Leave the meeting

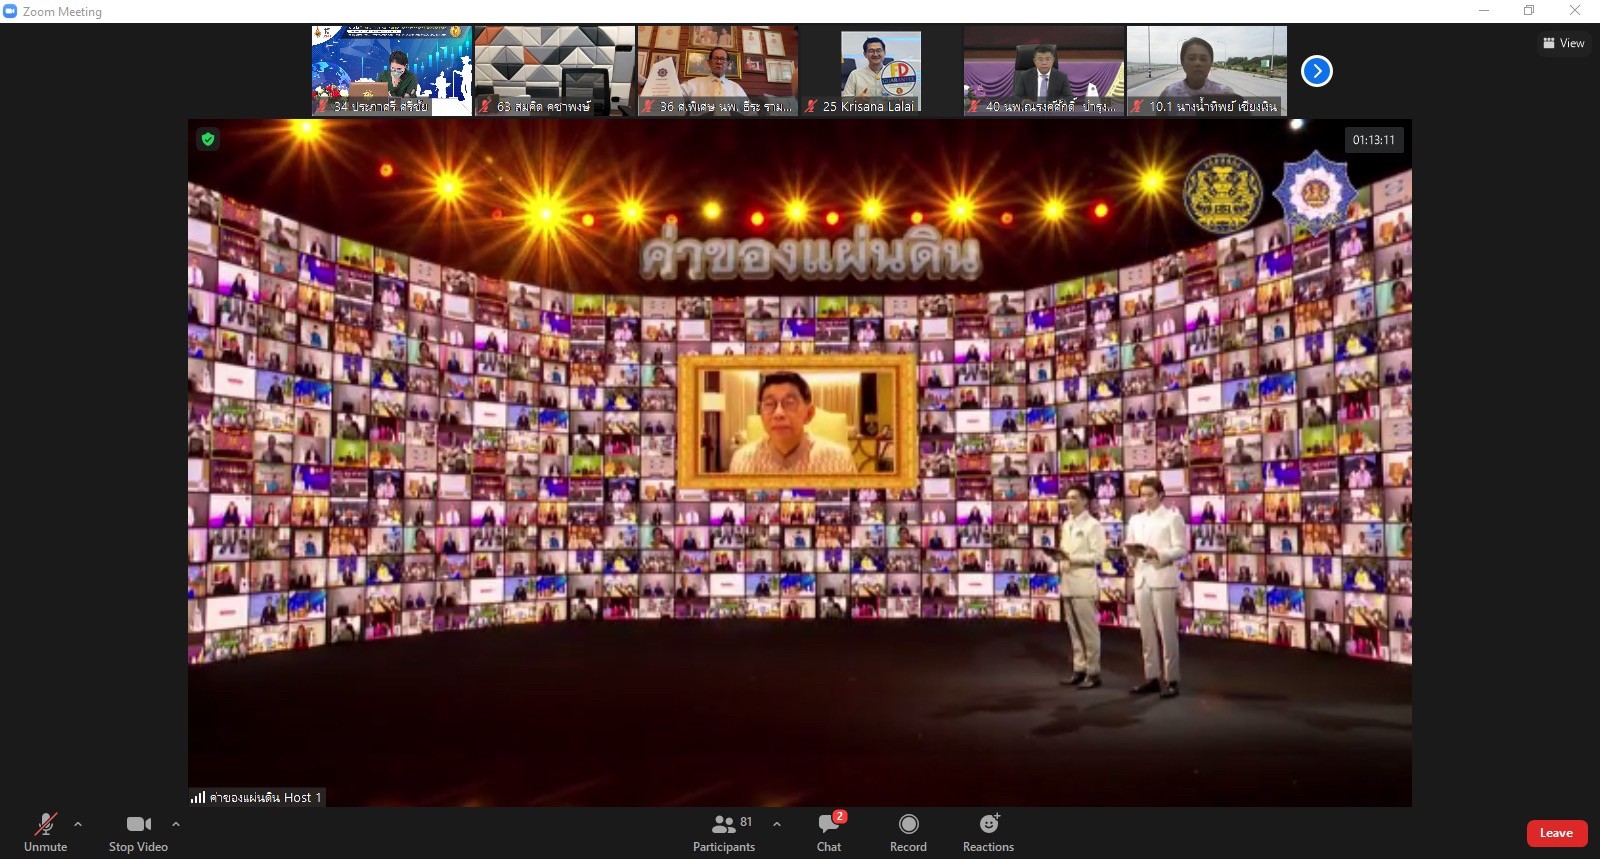(x=1556, y=833)
